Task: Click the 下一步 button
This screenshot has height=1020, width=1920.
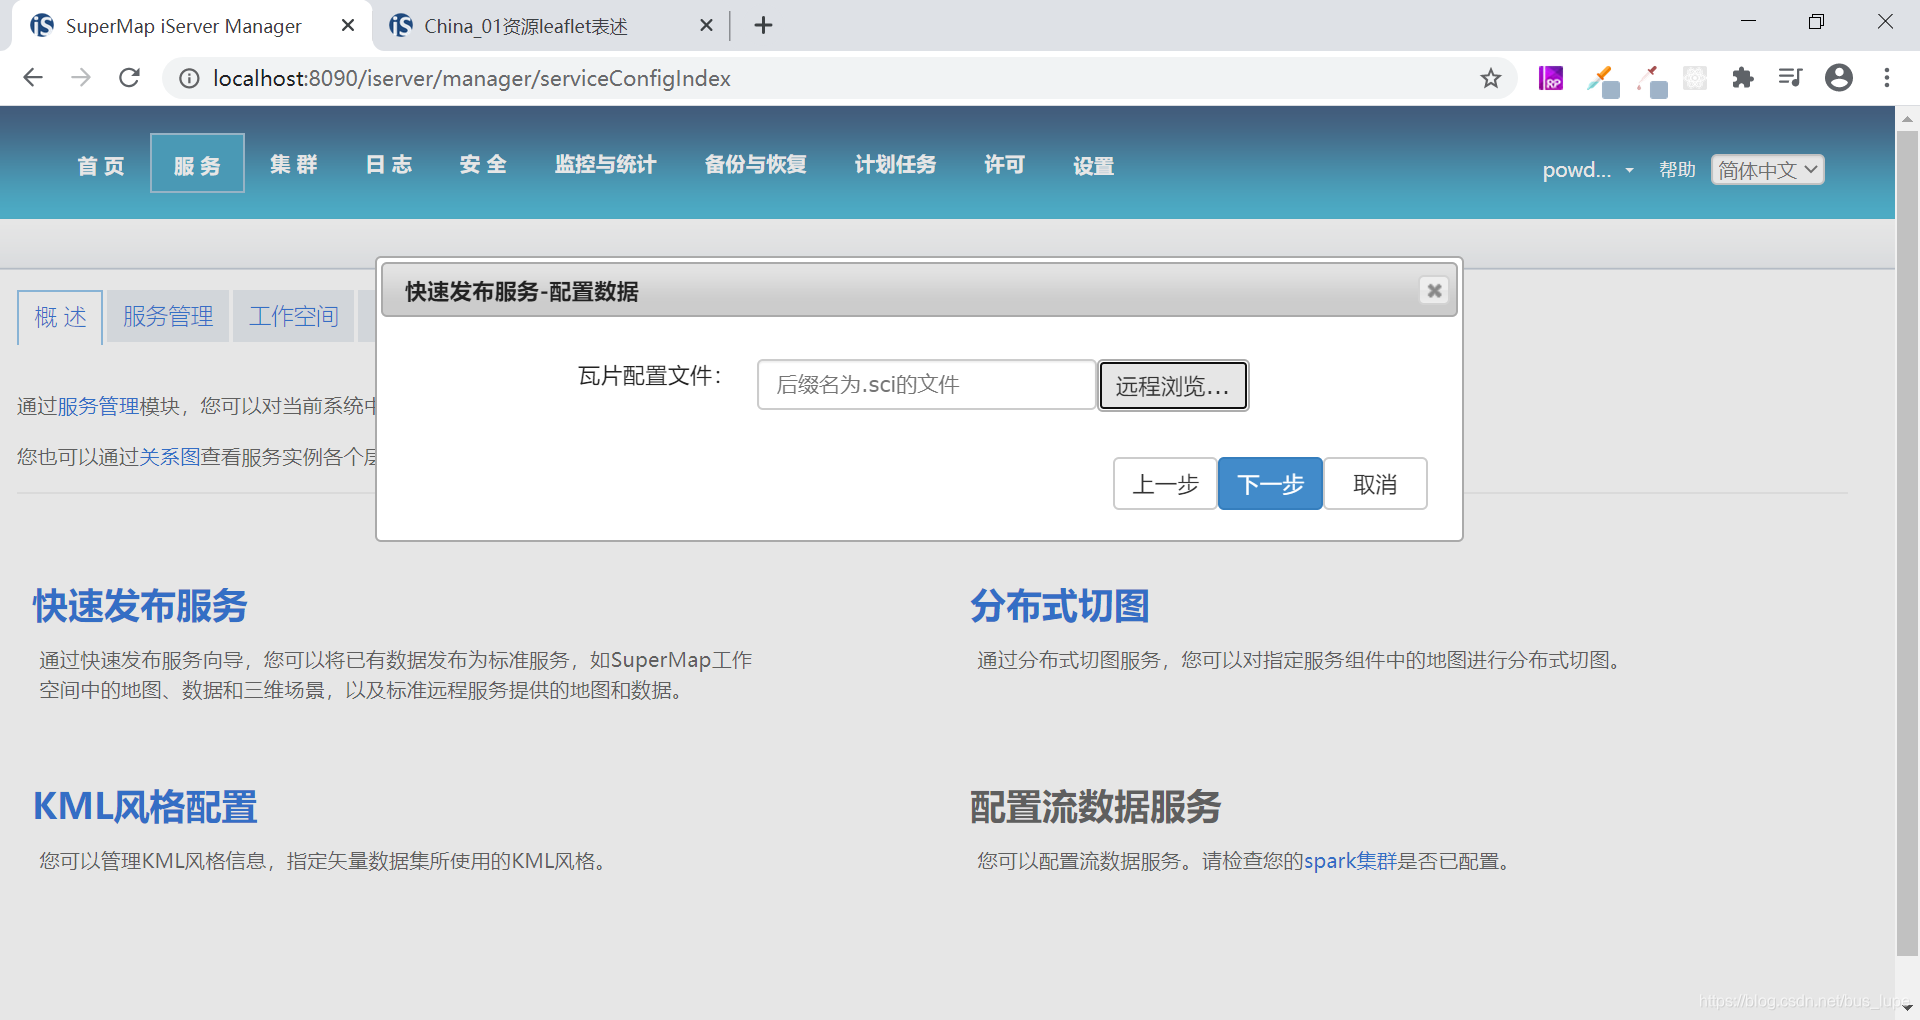Action: (1270, 484)
